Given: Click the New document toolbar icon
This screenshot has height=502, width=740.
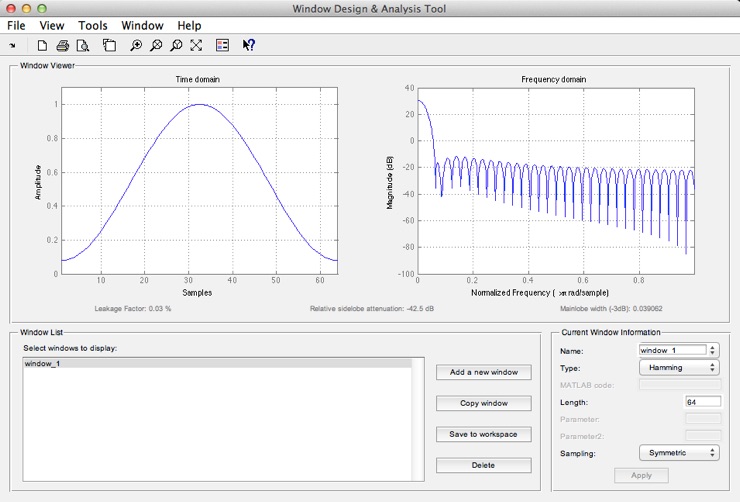Looking at the screenshot, I should pos(42,45).
